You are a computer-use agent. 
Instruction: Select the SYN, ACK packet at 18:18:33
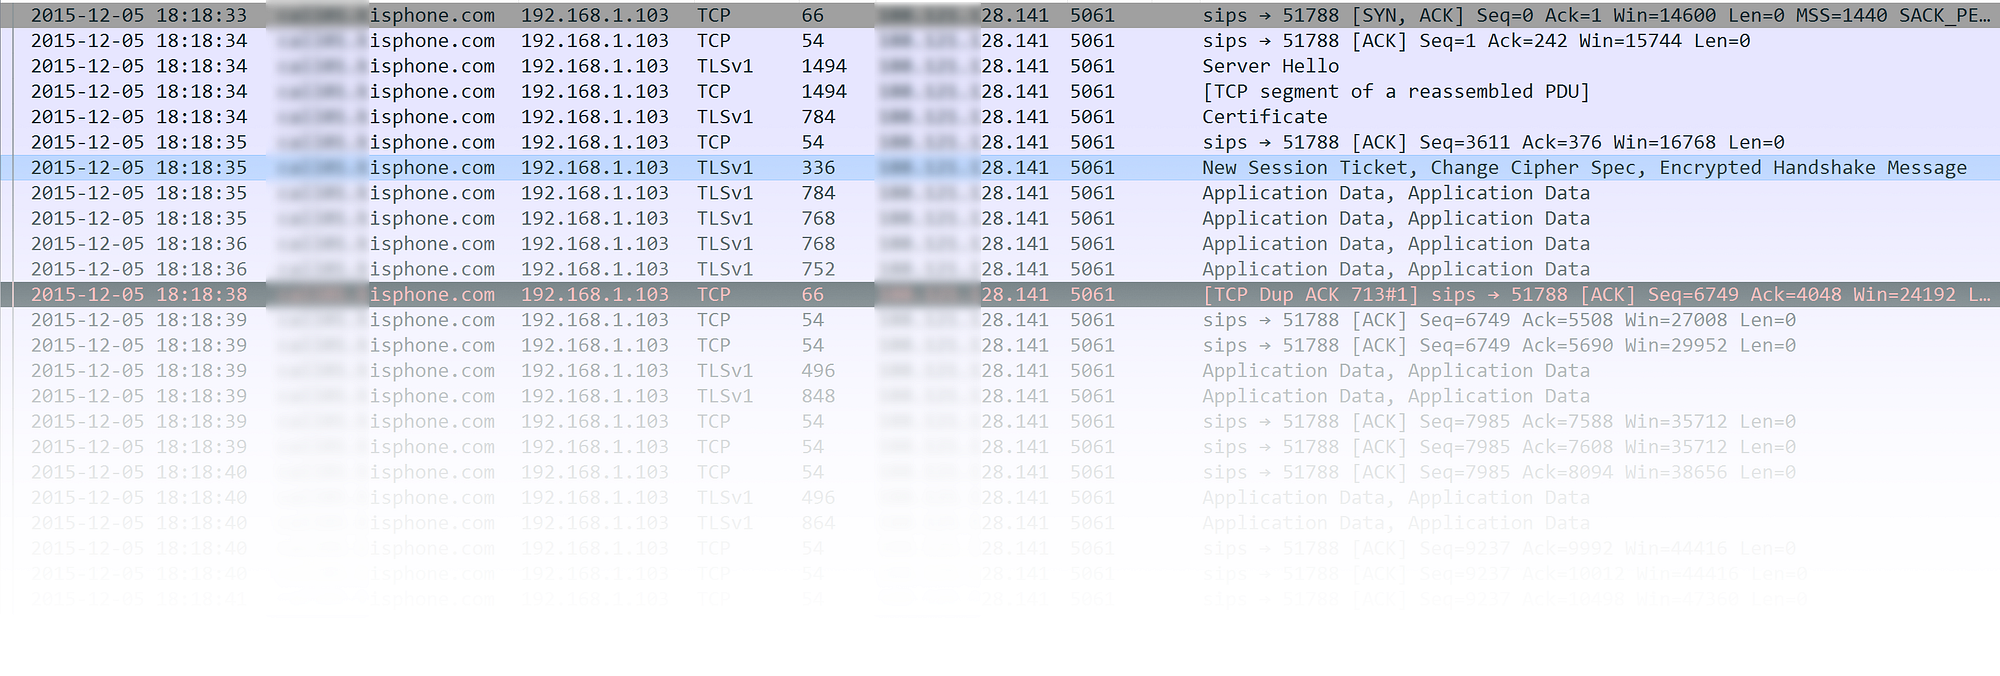1000,15
